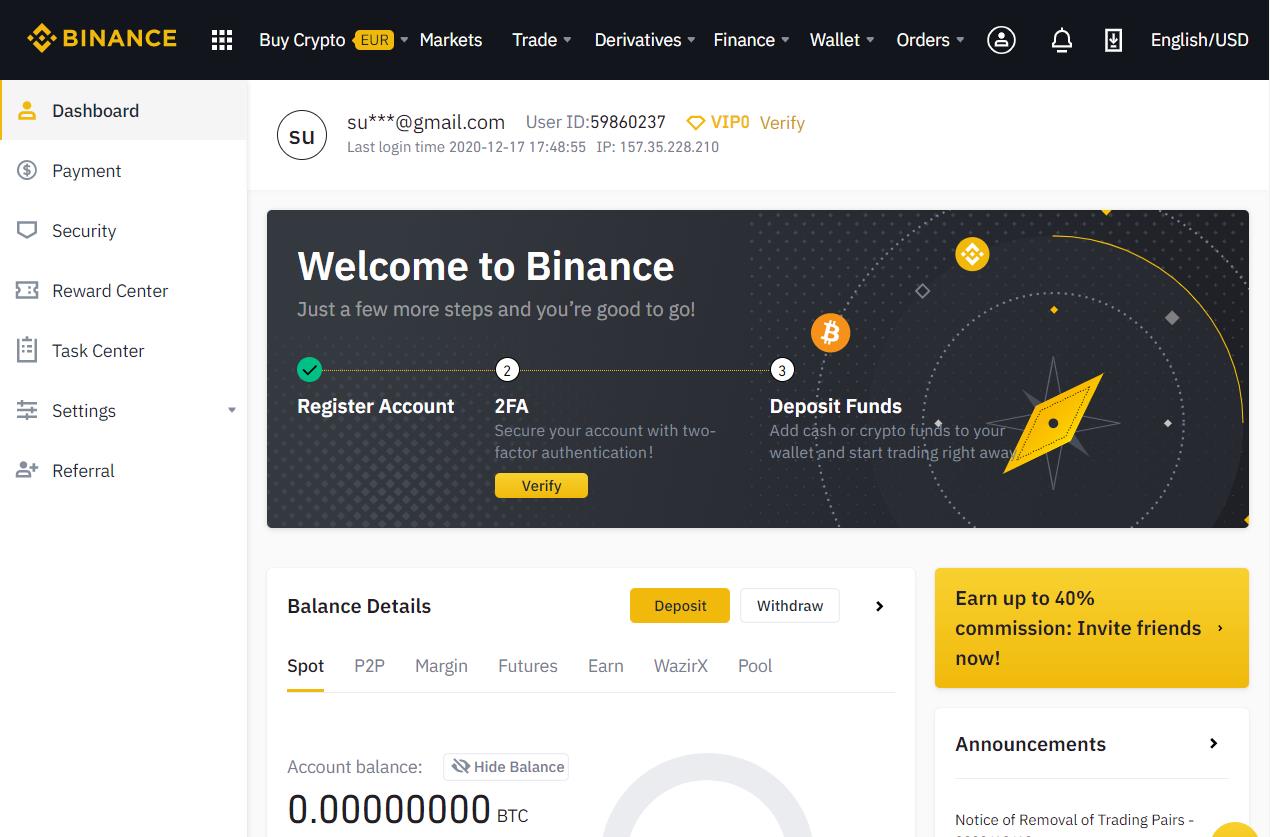This screenshot has height=837, width=1270.
Task: Click the step 2 circle for 2FA
Action: tap(507, 370)
